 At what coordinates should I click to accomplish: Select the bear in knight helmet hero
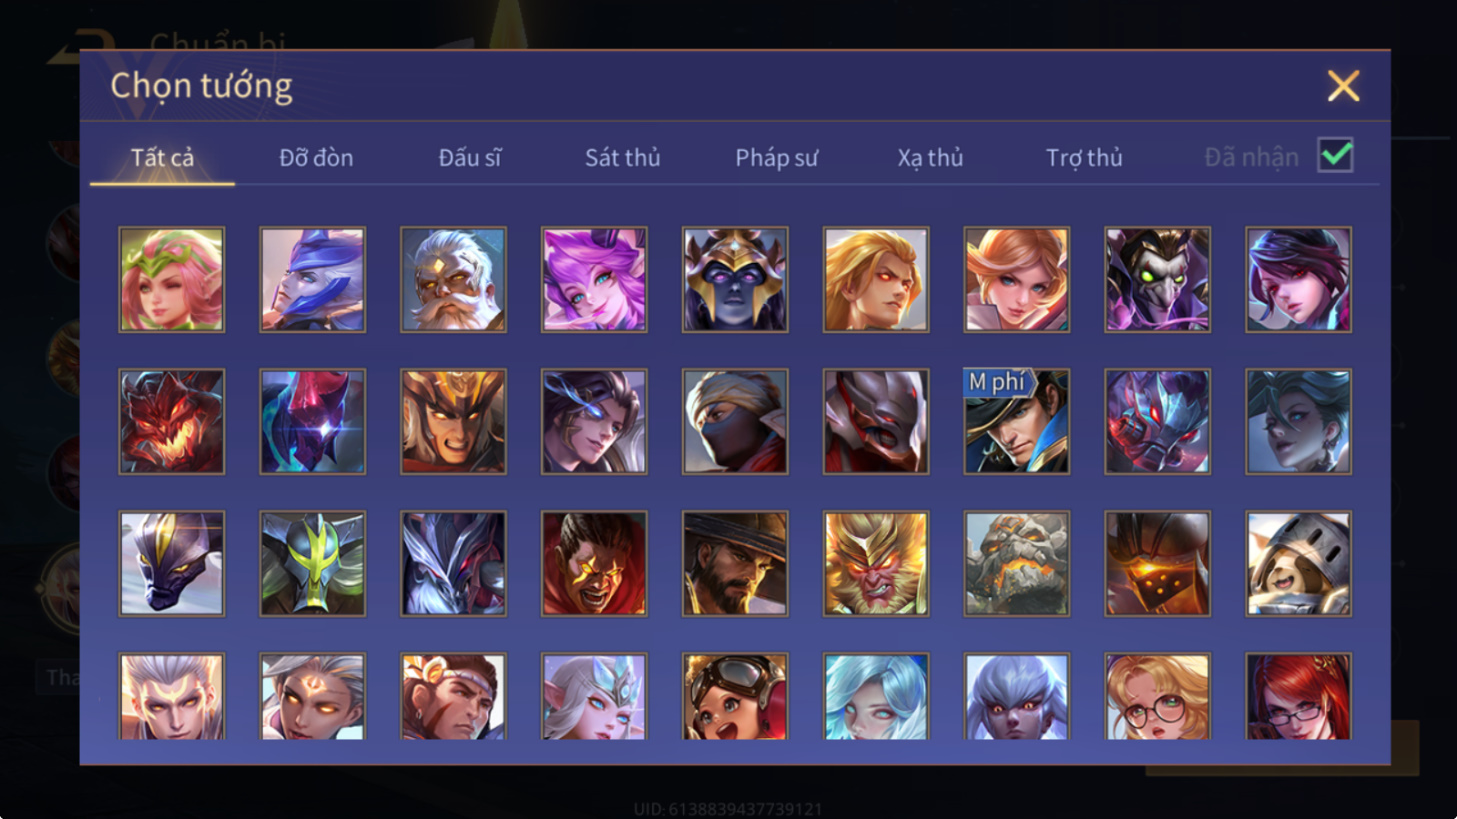(1298, 563)
